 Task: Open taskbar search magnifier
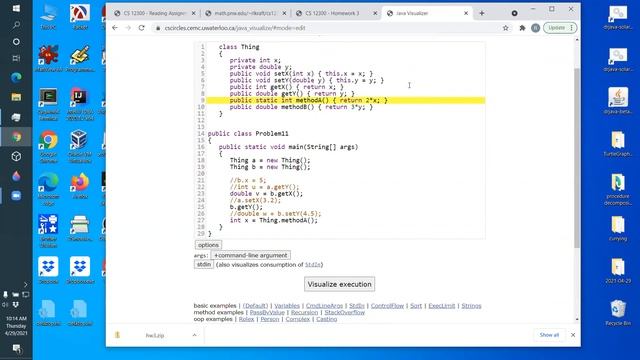[x=16, y=25]
